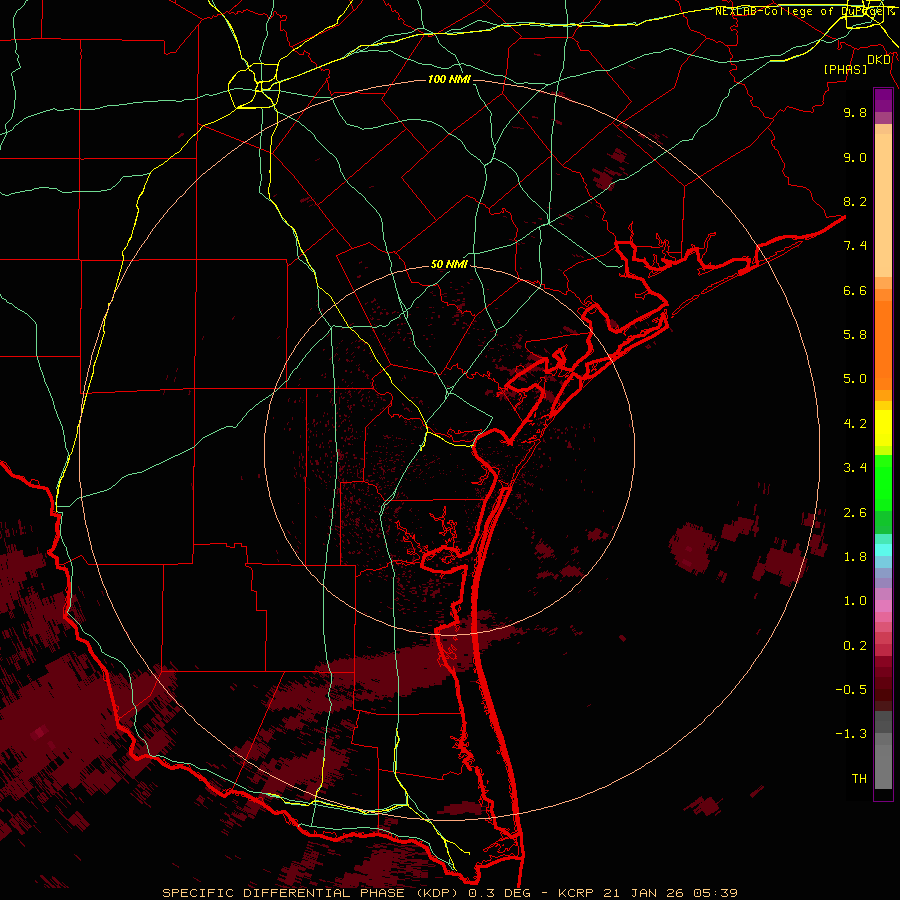This screenshot has height=900, width=900.
Task: Click the -0.5 scale label
Action: (x=851, y=690)
